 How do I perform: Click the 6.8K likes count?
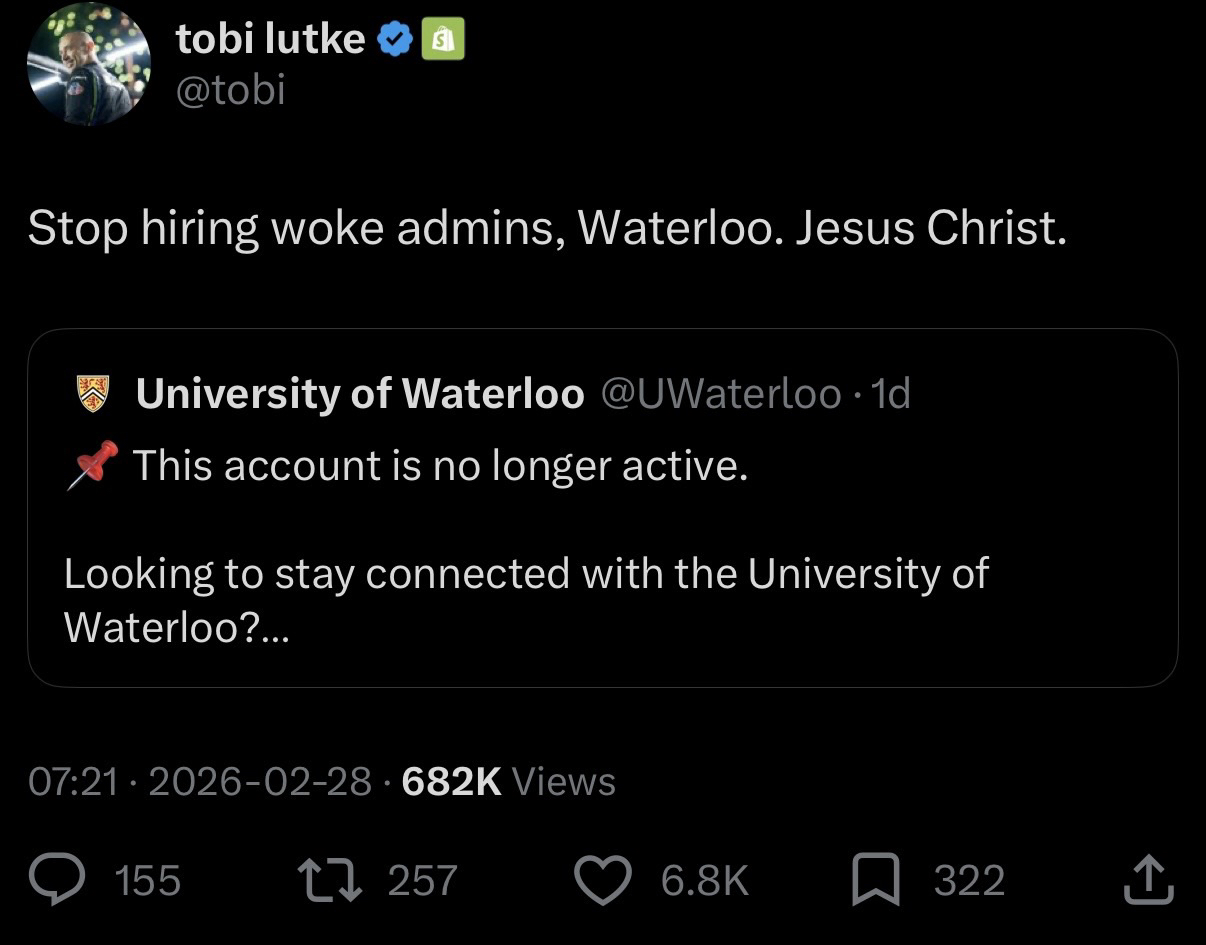(704, 881)
